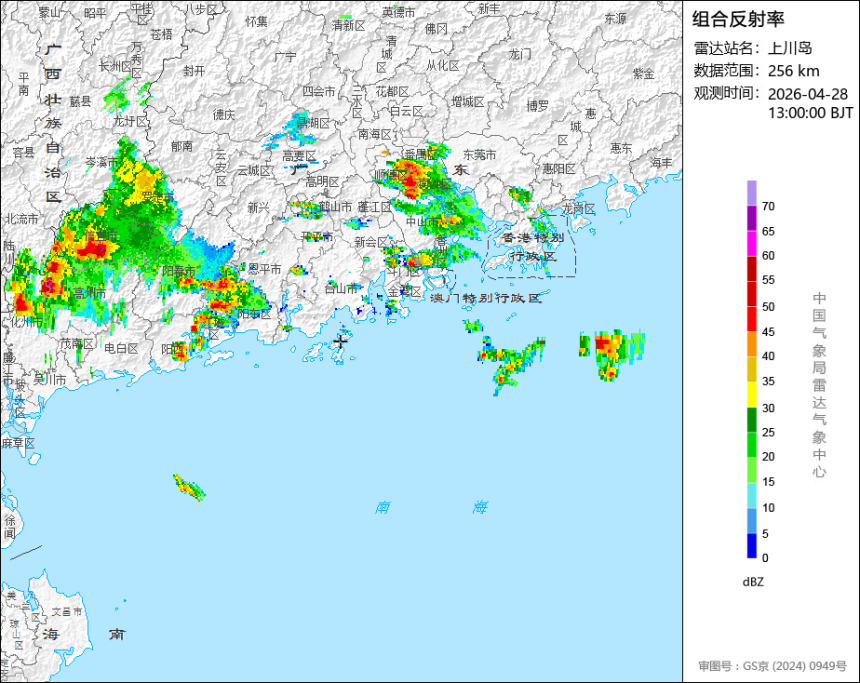Click the station name '上川岛'
Viewport: 860px width, 683px height.
tap(789, 48)
